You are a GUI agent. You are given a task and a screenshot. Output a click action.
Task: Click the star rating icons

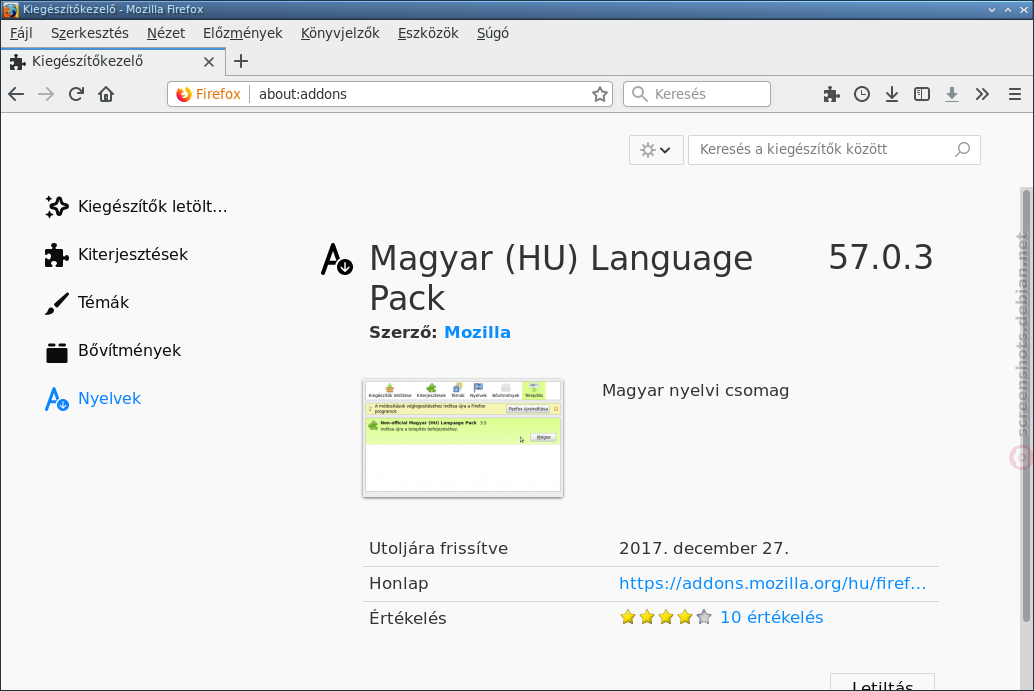tap(666, 617)
